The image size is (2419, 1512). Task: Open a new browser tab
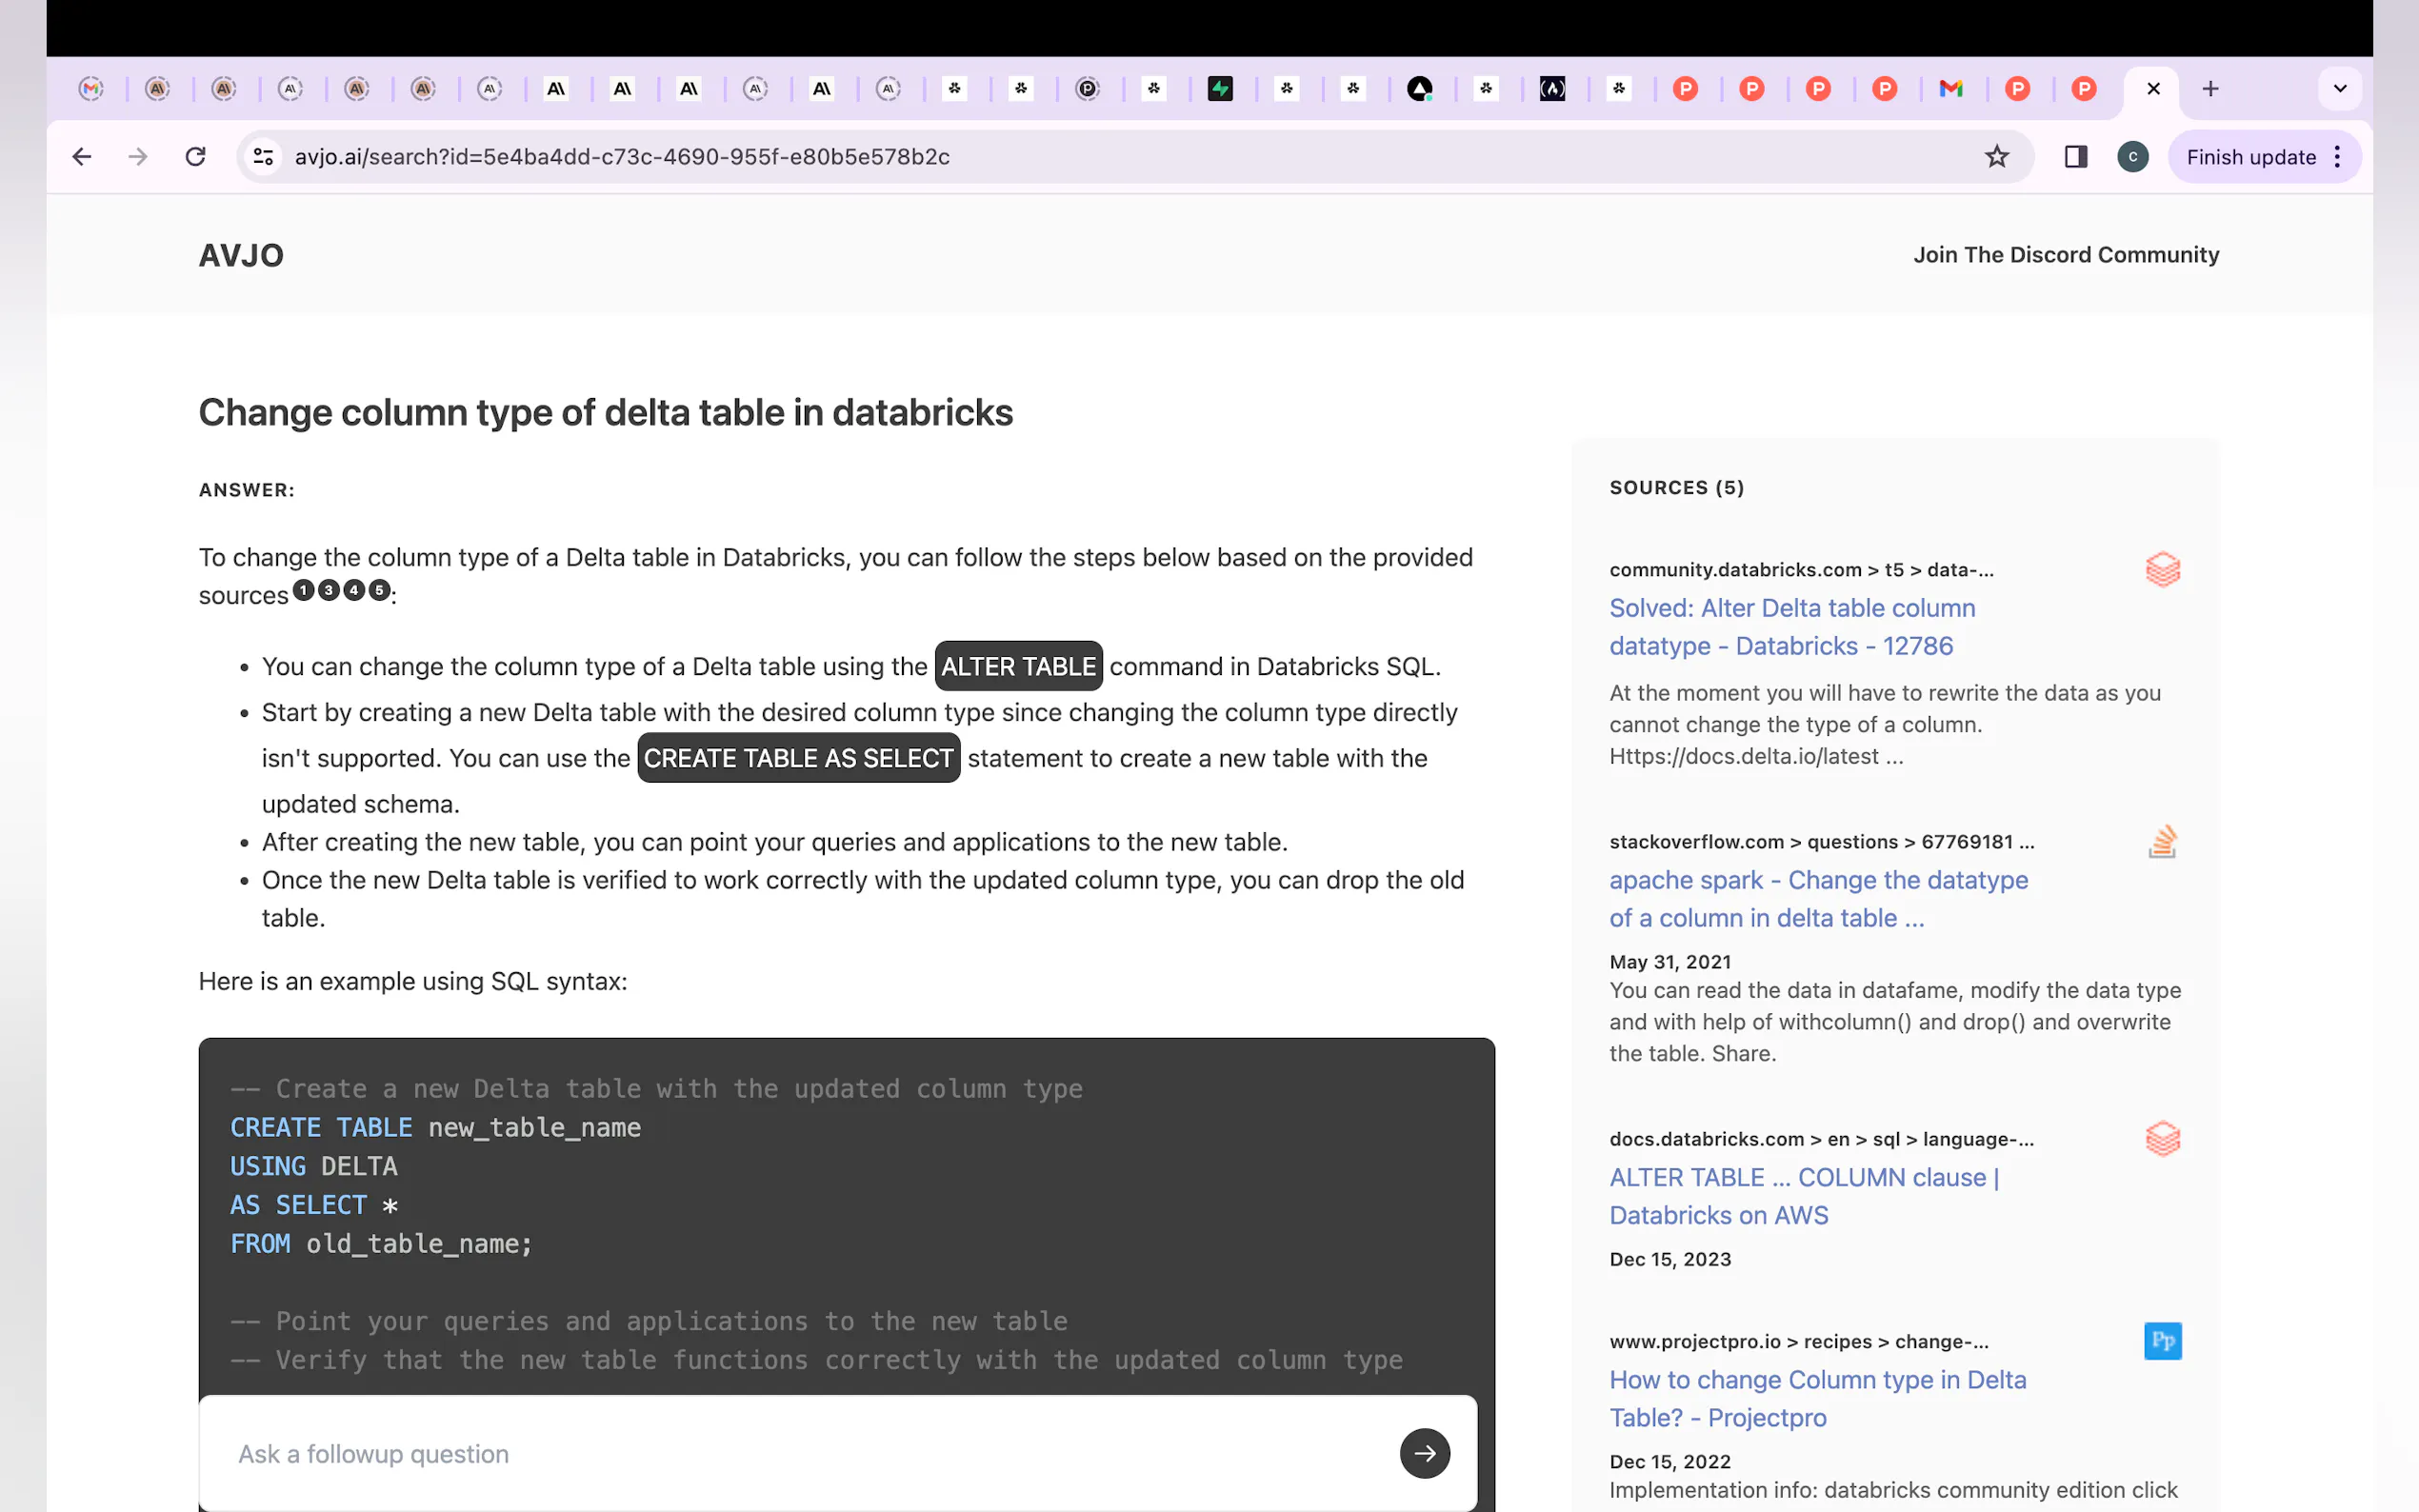point(2210,89)
